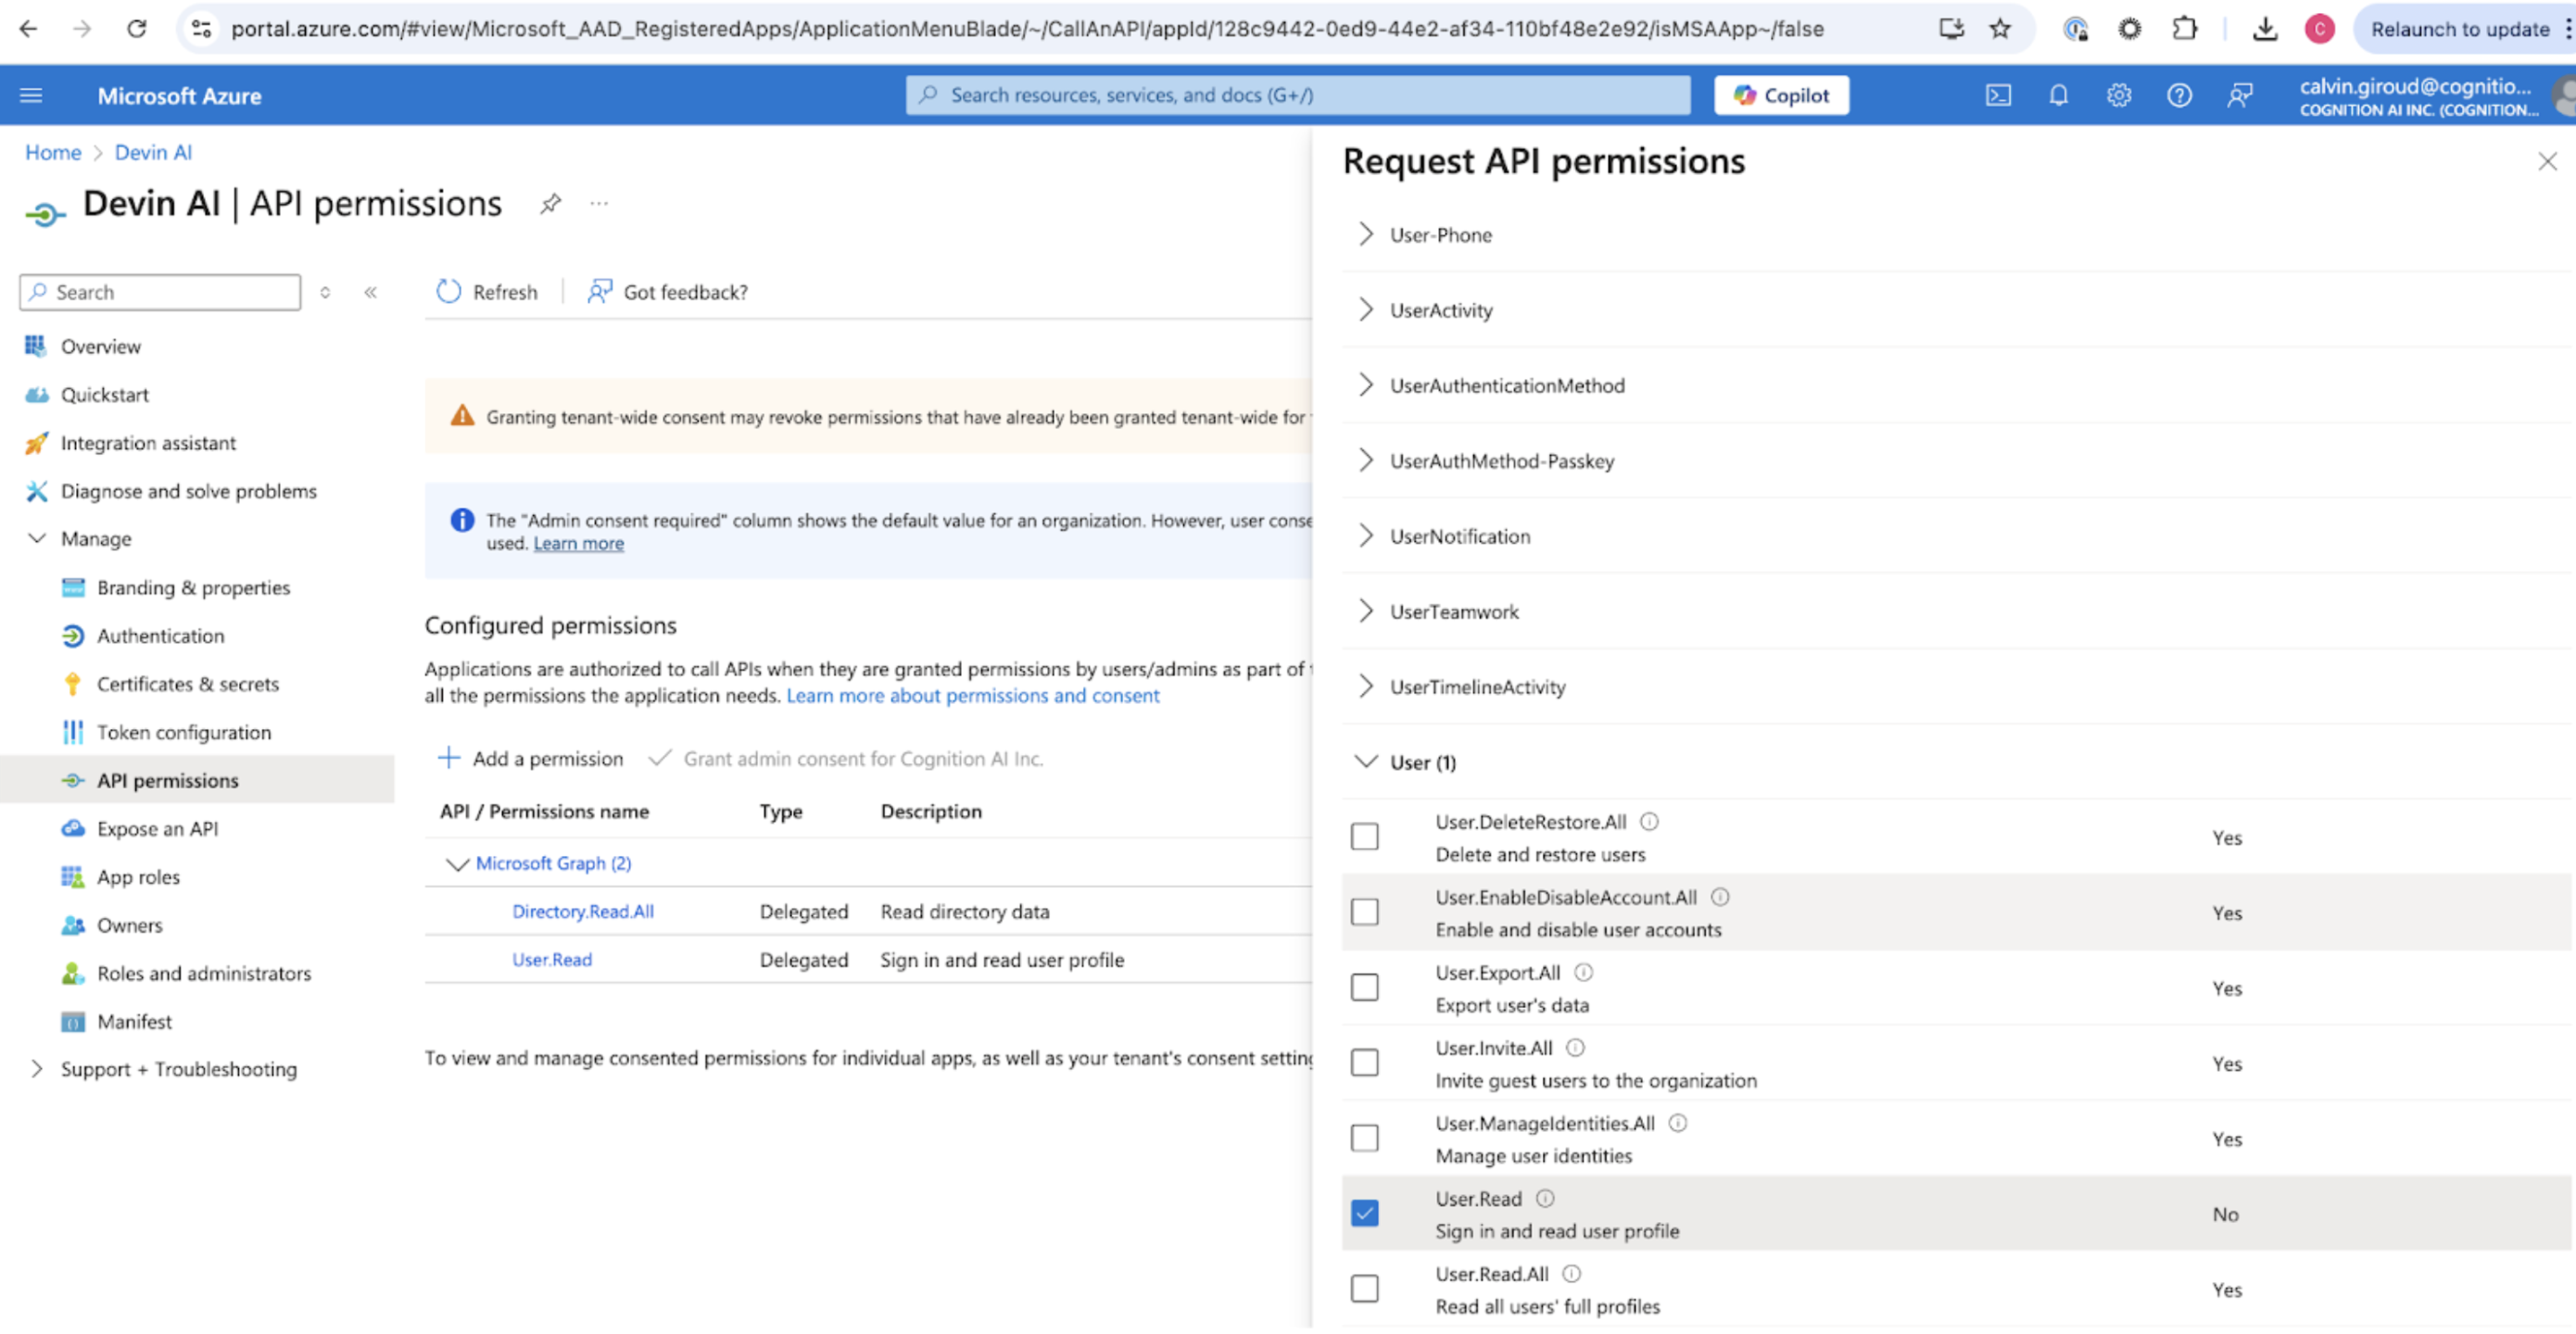This screenshot has width=2576, height=1334.
Task: Go to Expose an API page
Action: (157, 828)
